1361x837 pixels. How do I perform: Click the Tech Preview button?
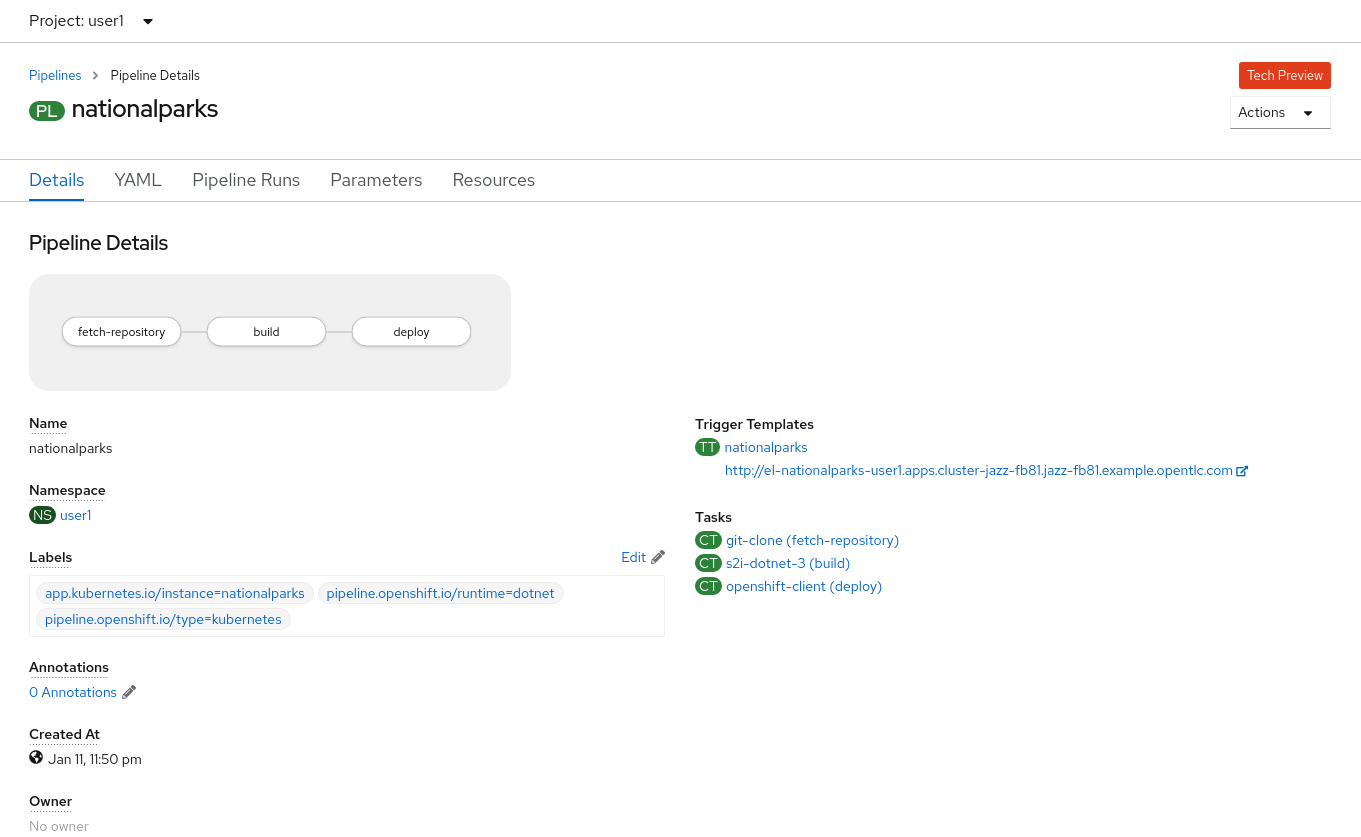(1284, 75)
